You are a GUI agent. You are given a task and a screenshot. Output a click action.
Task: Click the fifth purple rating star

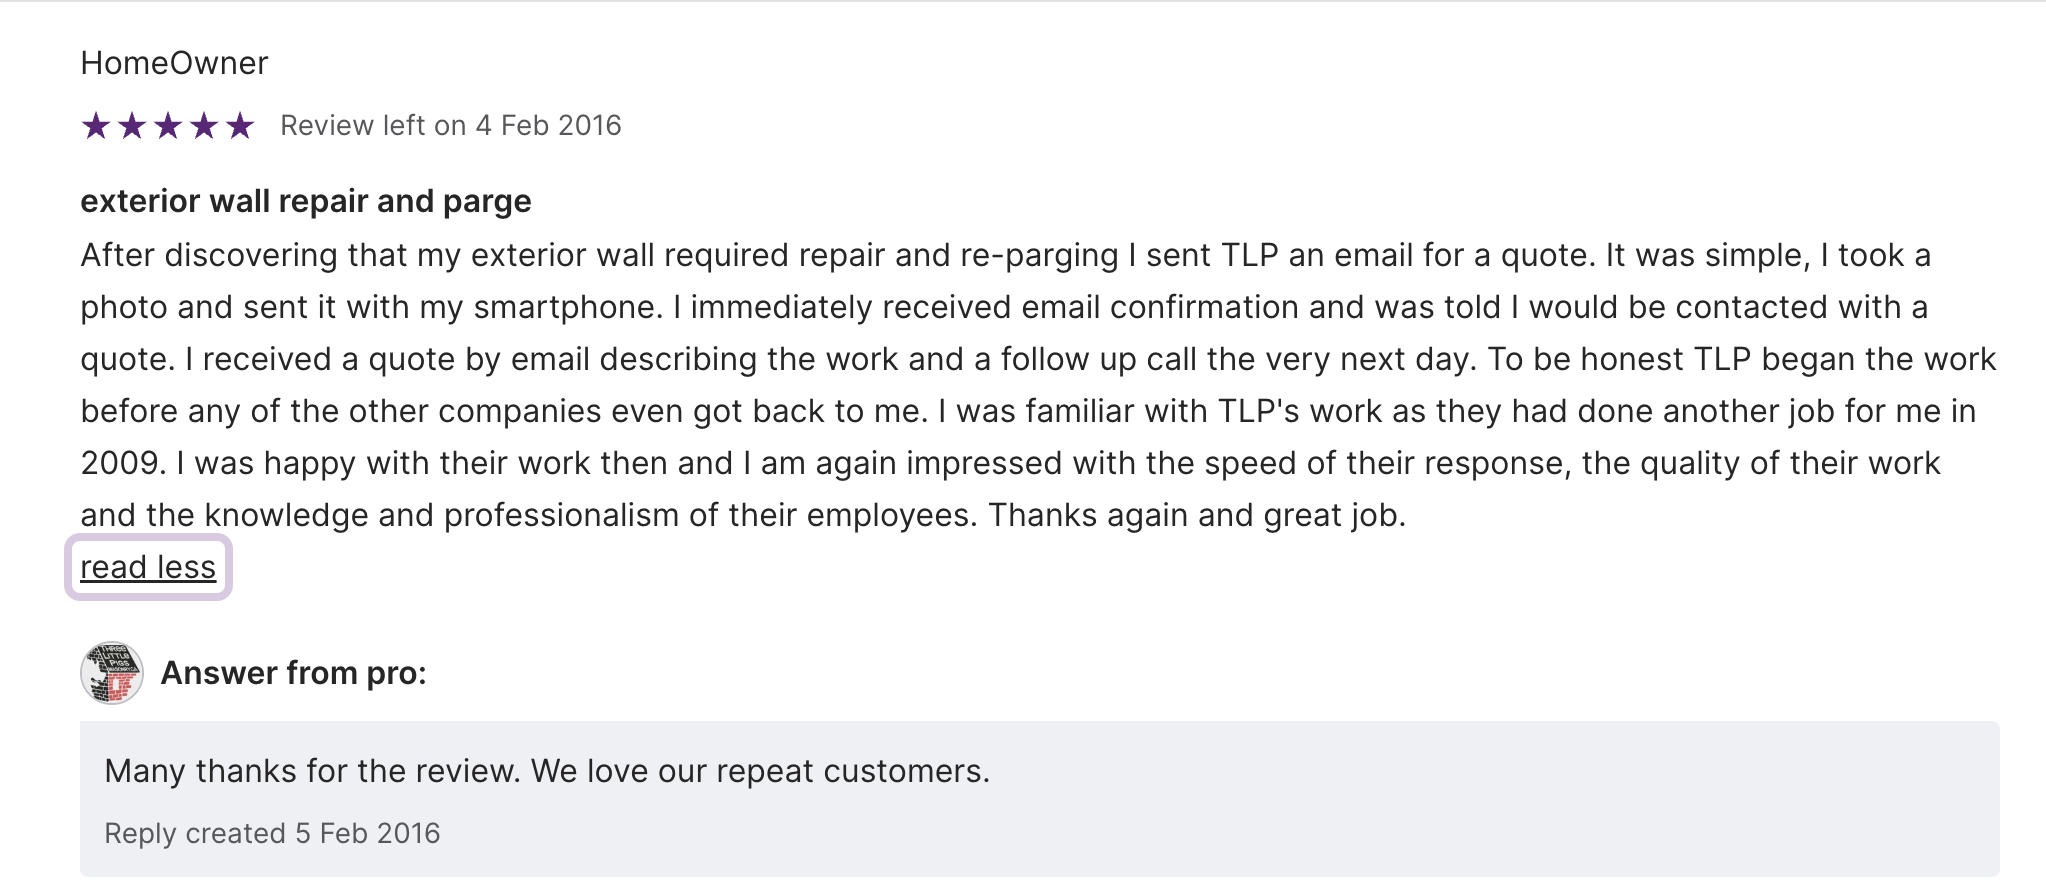click(240, 126)
